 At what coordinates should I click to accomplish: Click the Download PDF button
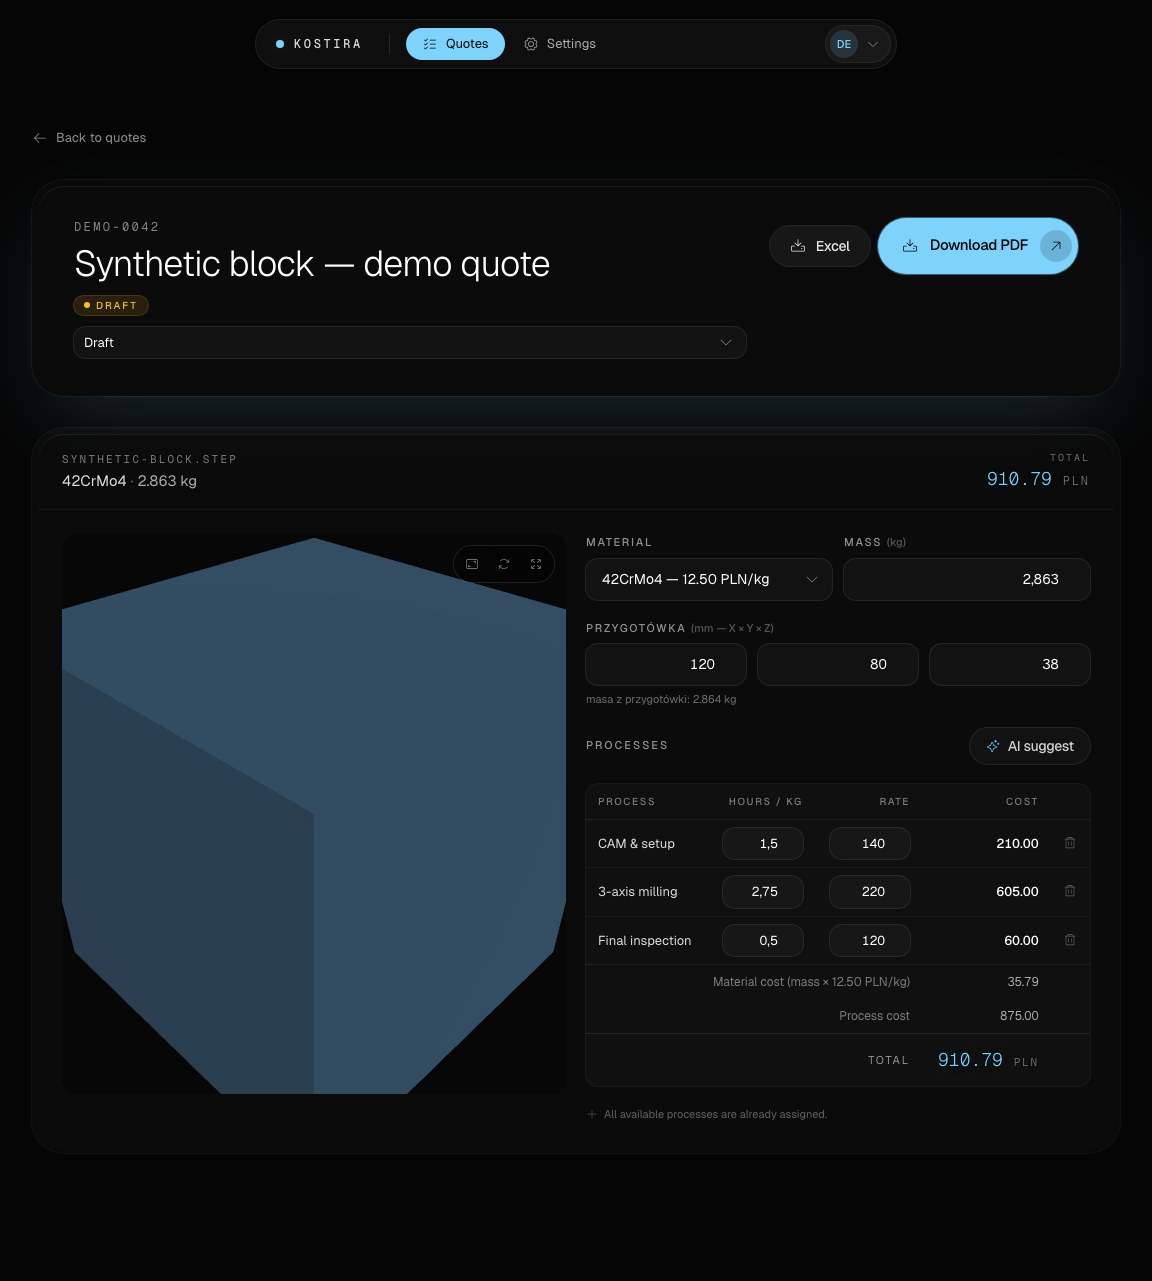click(978, 246)
